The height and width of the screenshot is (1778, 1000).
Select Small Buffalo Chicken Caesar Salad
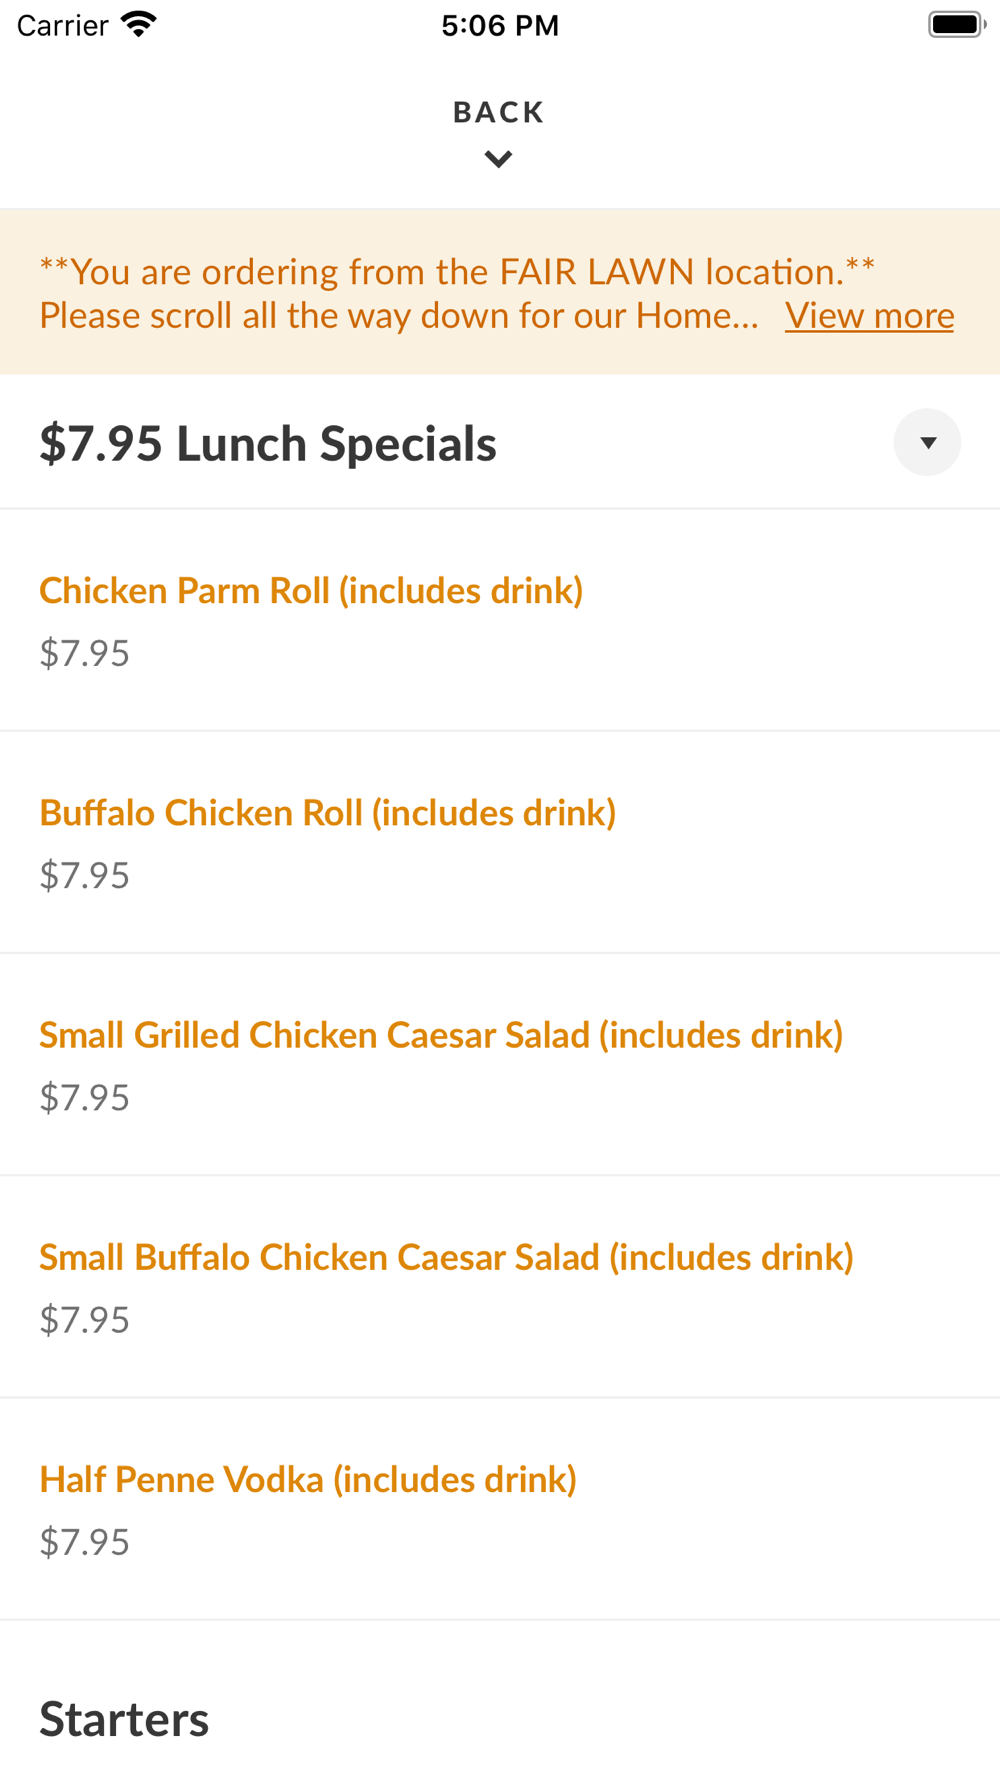[446, 1257]
